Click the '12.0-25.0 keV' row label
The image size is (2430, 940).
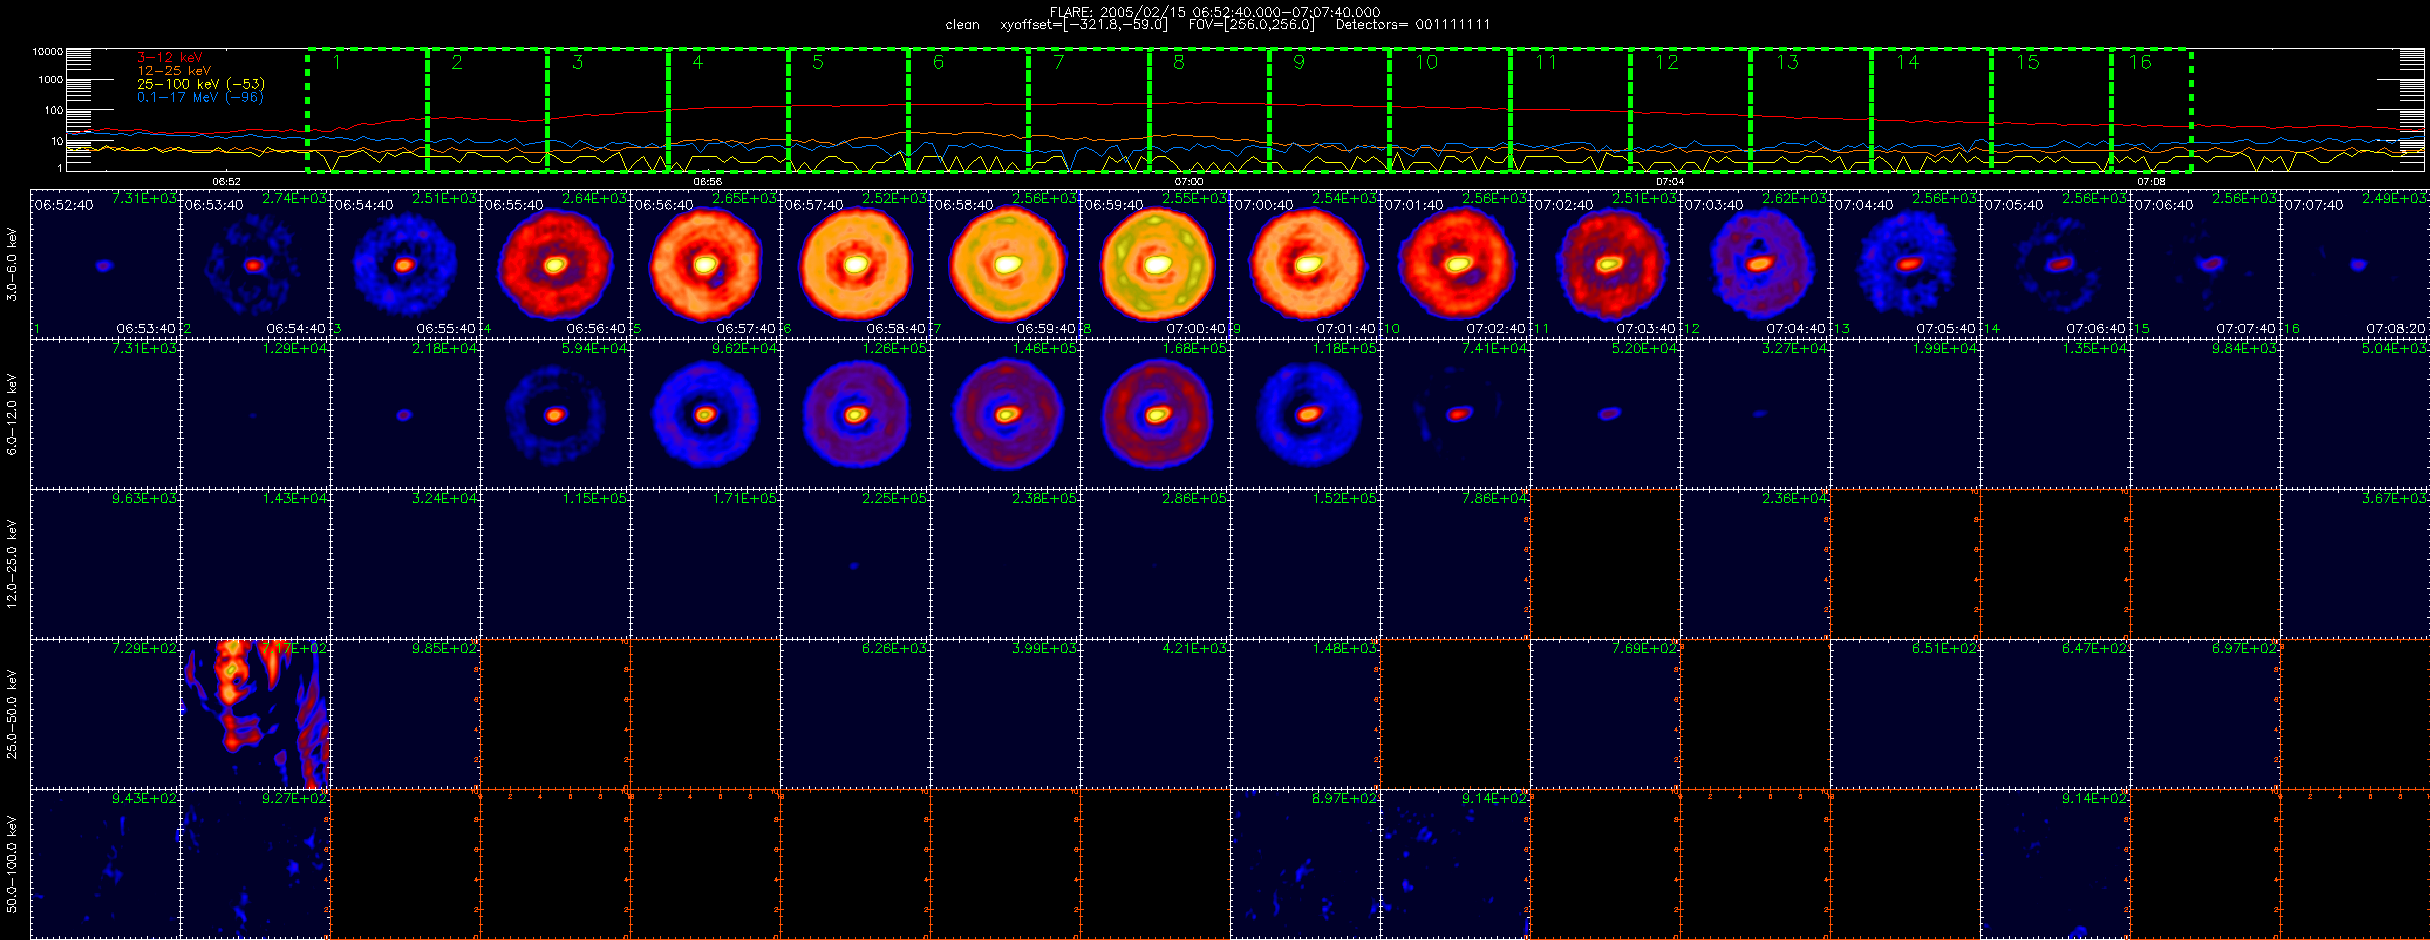pos(12,564)
